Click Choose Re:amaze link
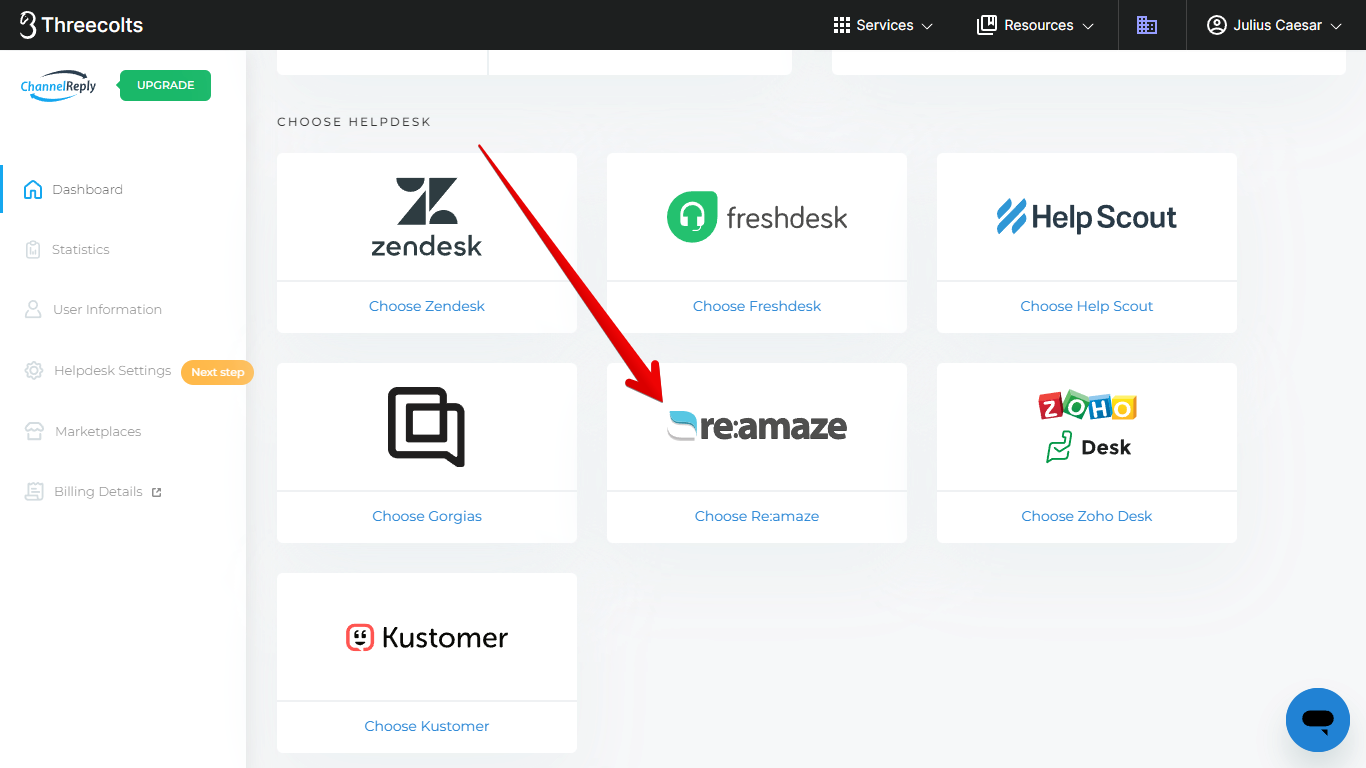Image resolution: width=1366 pixels, height=768 pixels. [756, 516]
